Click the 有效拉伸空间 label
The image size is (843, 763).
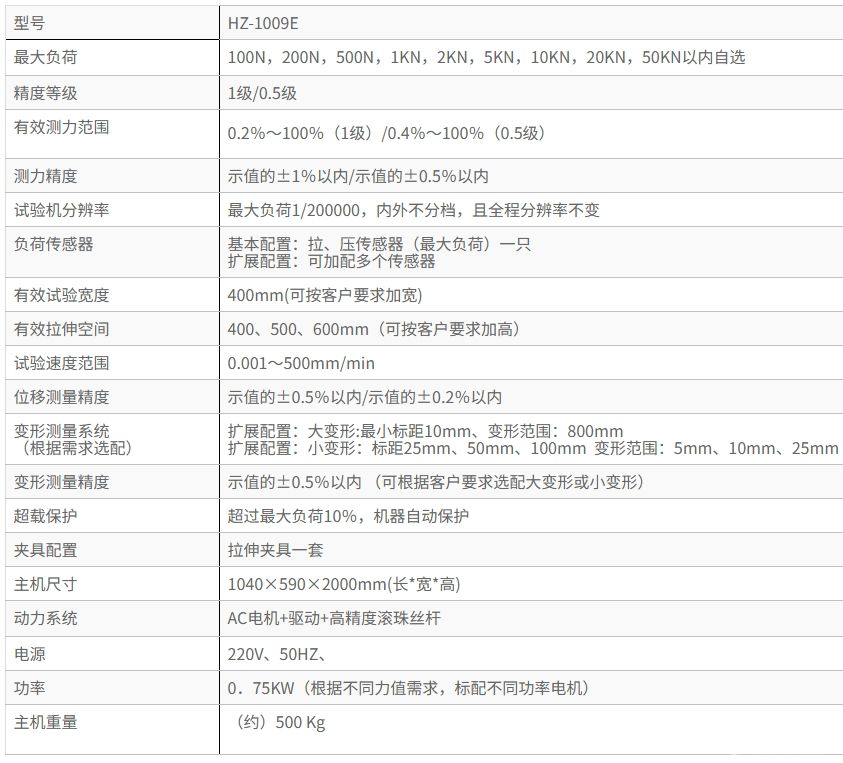[x=61, y=329]
